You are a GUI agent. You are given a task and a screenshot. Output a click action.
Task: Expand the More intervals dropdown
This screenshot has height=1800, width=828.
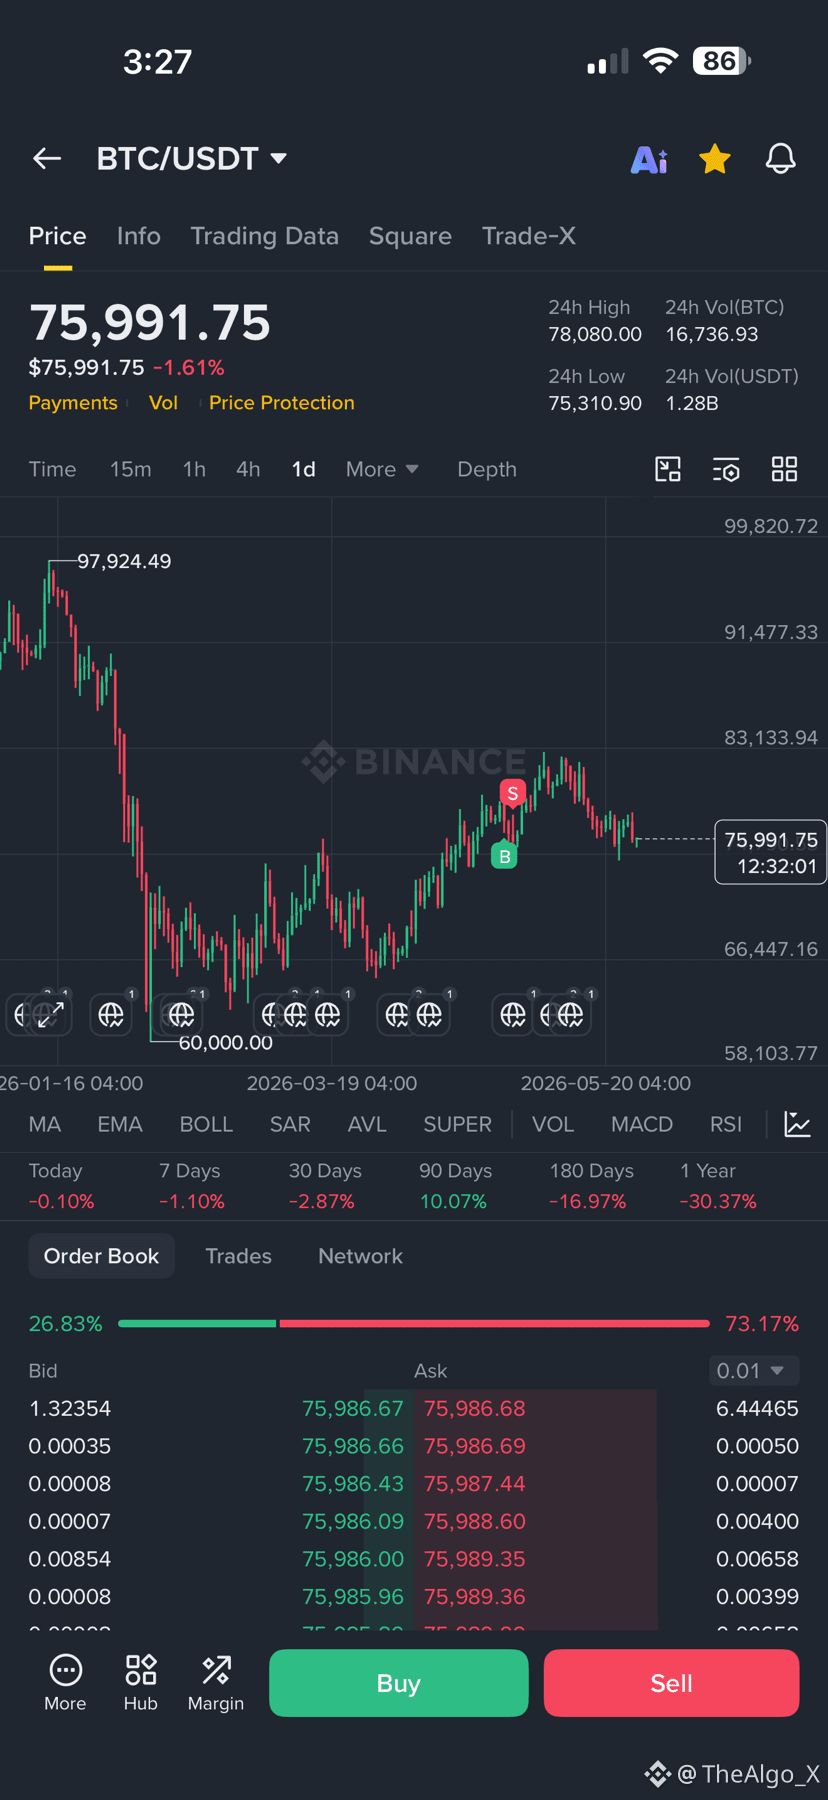click(382, 469)
